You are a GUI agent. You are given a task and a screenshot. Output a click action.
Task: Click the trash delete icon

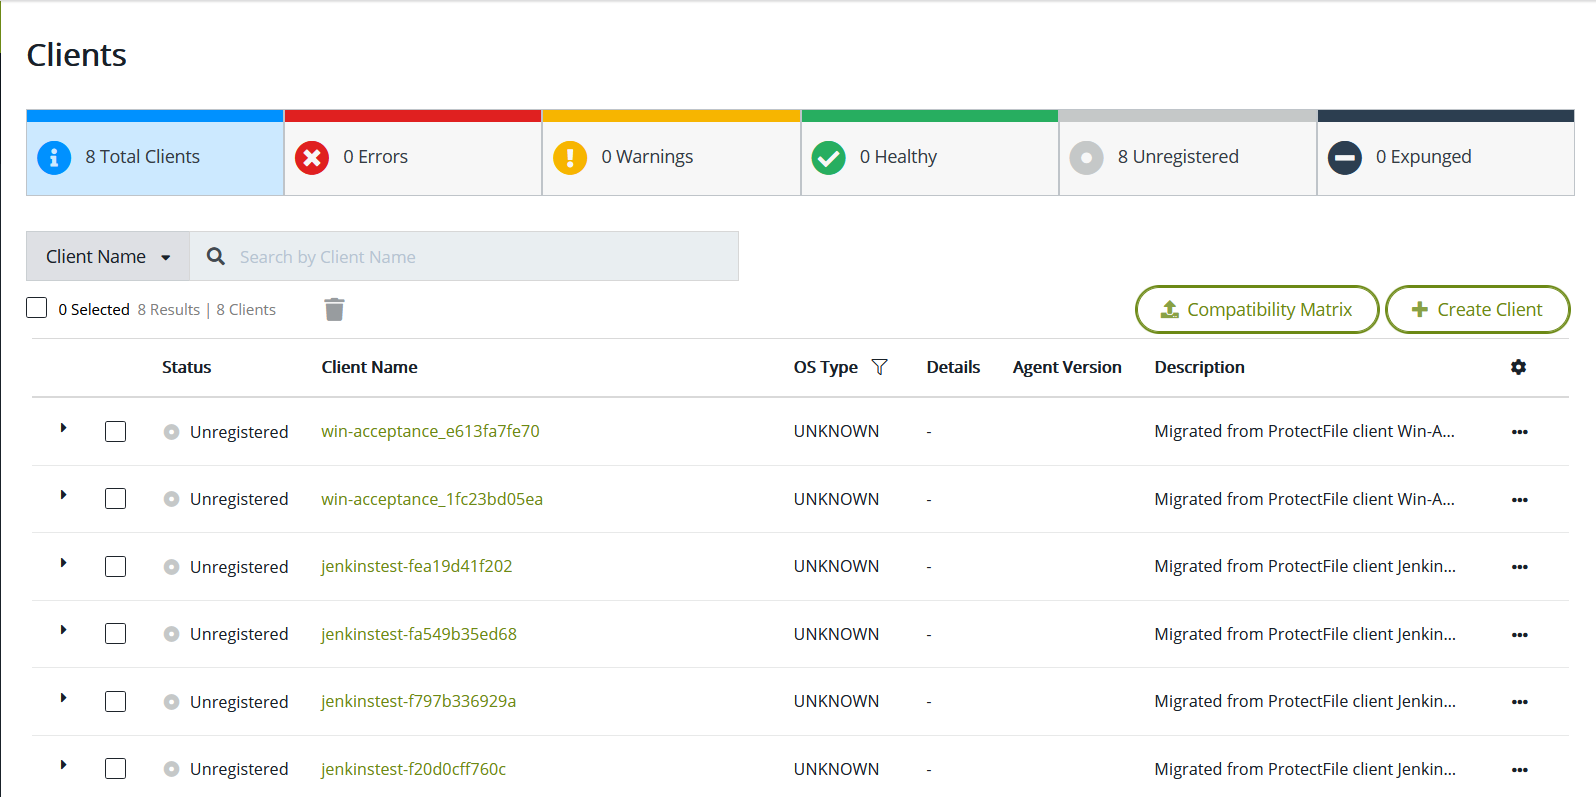click(x=334, y=309)
